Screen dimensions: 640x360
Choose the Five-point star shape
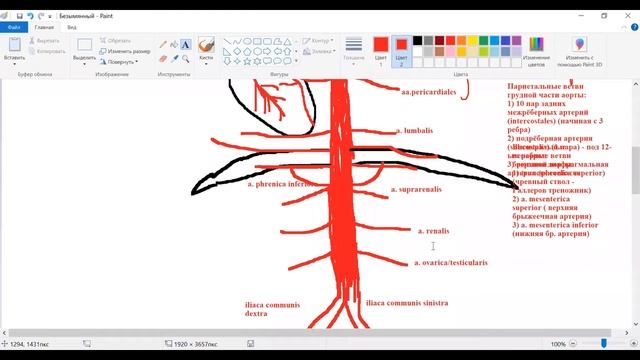click(x=247, y=61)
